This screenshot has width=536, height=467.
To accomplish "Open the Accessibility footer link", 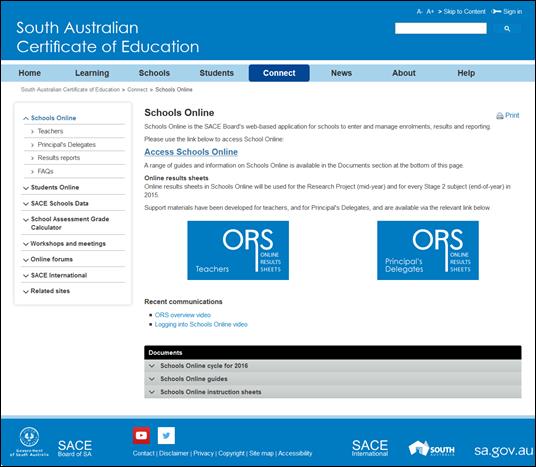I will point(295,453).
